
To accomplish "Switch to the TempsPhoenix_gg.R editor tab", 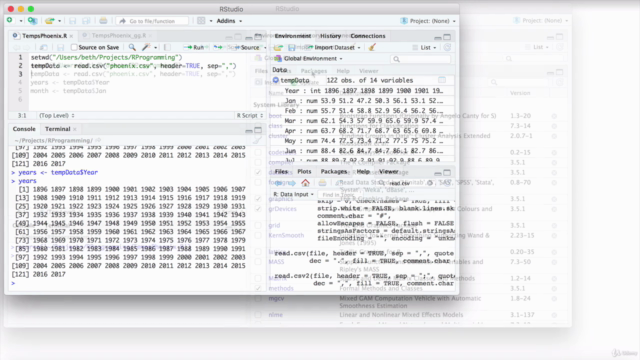I will pos(118,36).
